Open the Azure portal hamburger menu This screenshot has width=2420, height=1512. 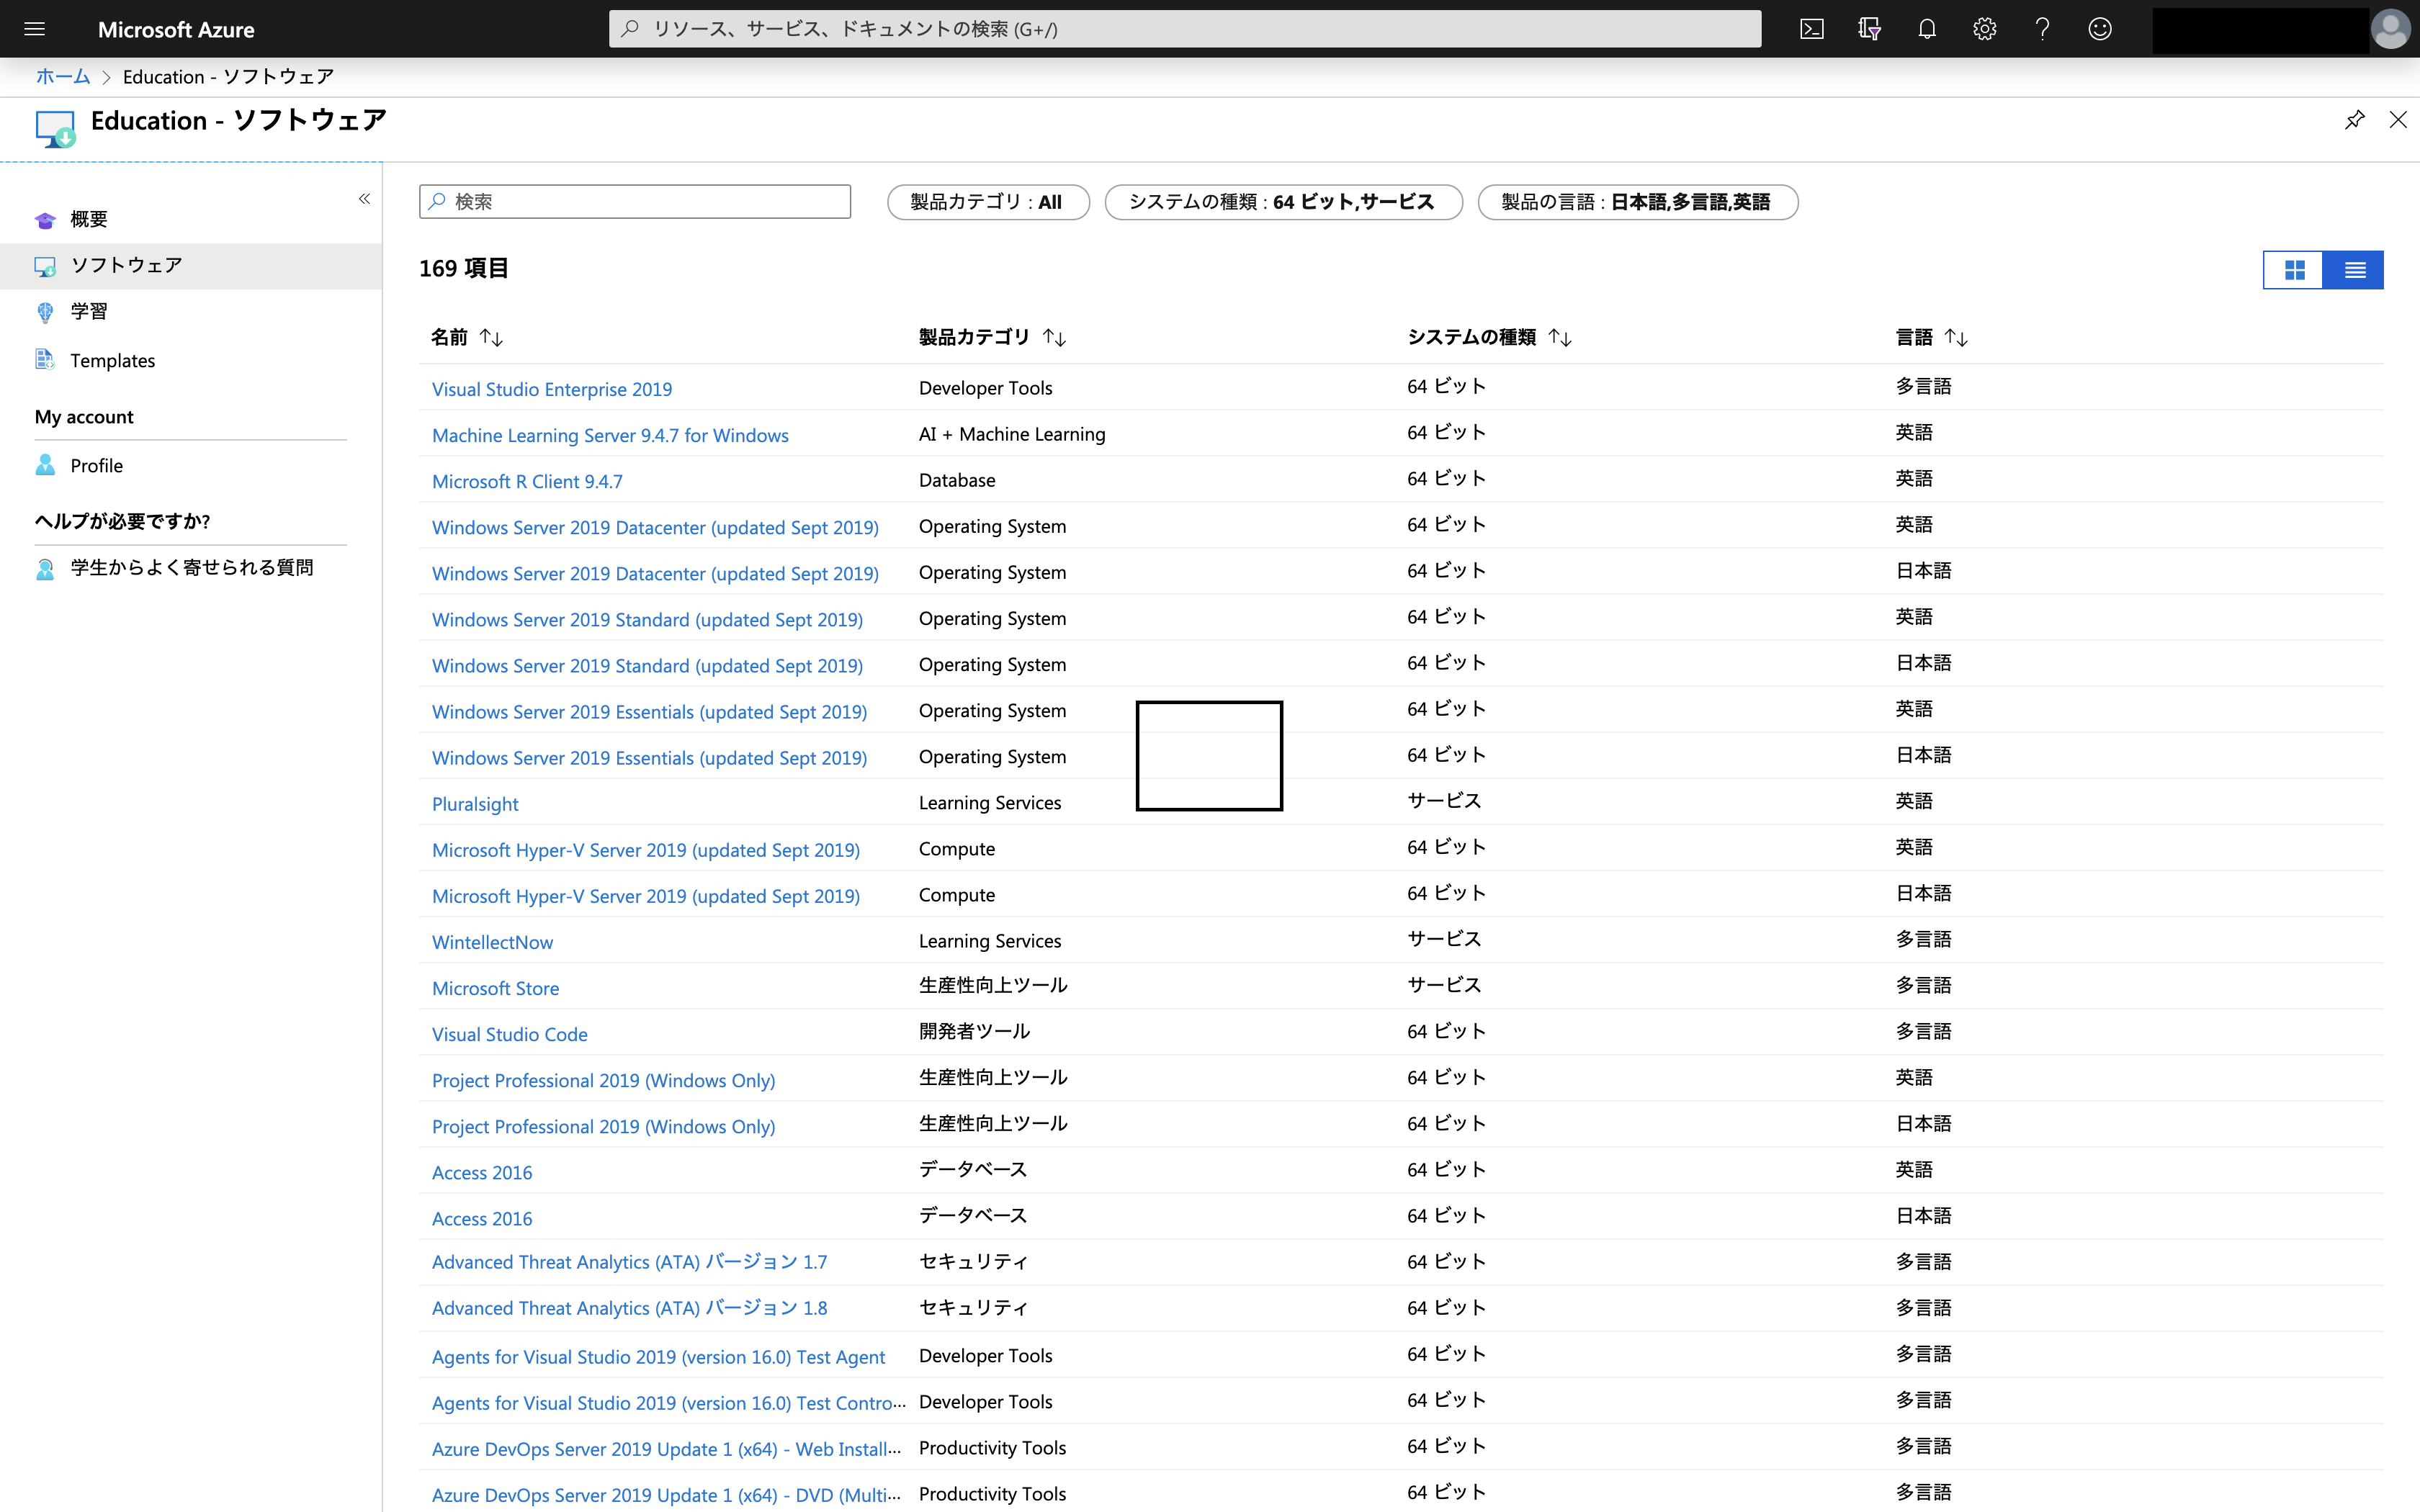click(x=35, y=28)
